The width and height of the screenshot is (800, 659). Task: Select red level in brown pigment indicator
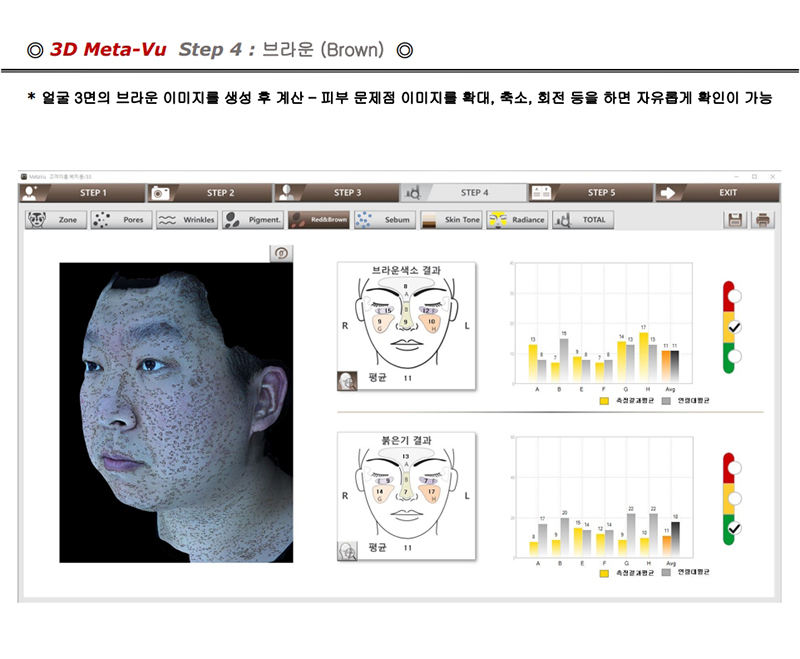[x=735, y=296]
